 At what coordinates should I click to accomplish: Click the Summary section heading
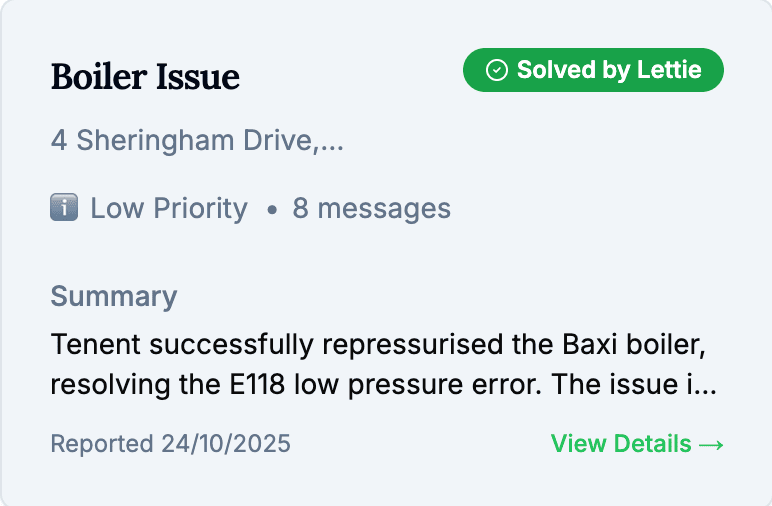point(114,296)
